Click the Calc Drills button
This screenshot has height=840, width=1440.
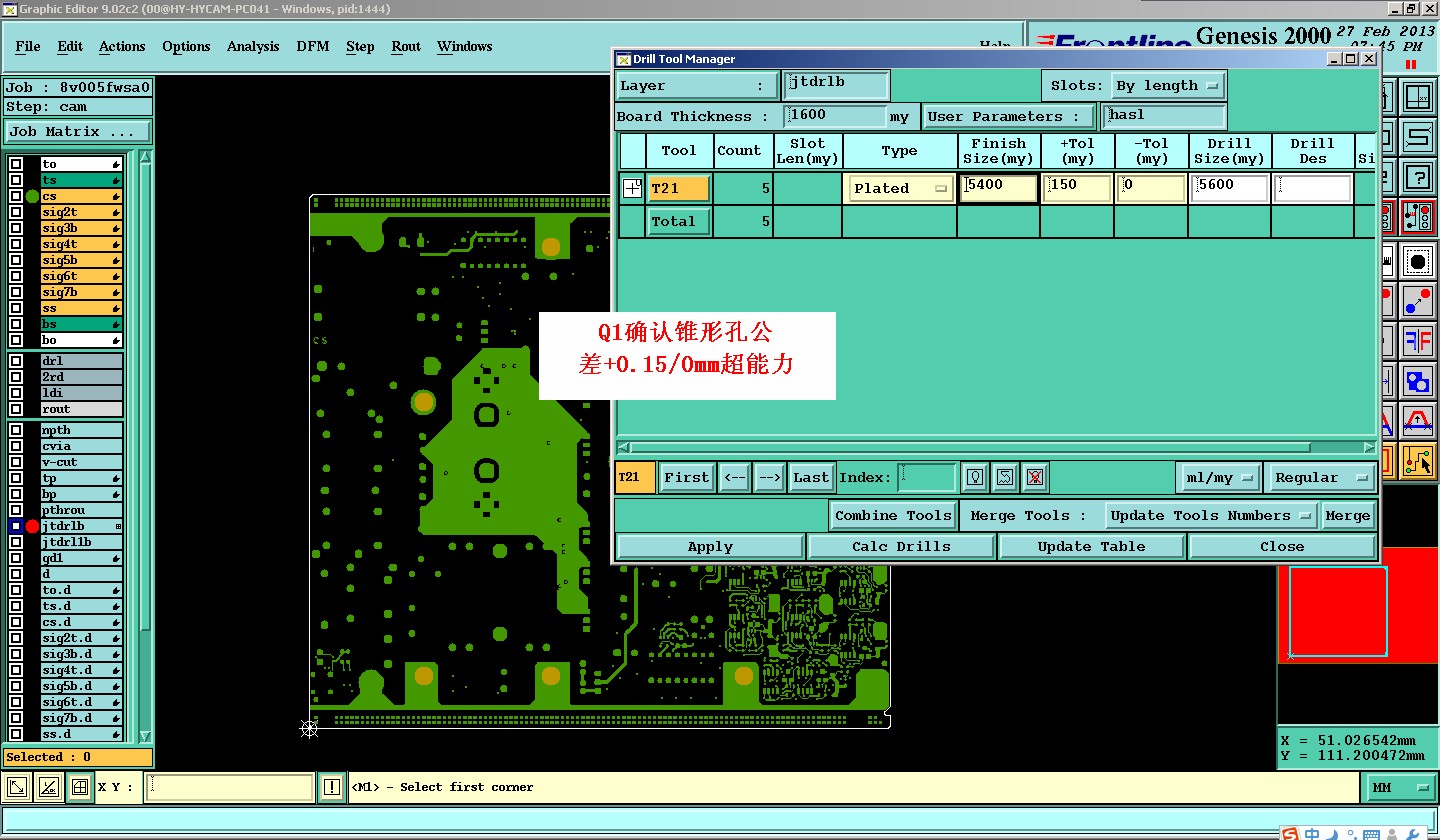click(901, 547)
